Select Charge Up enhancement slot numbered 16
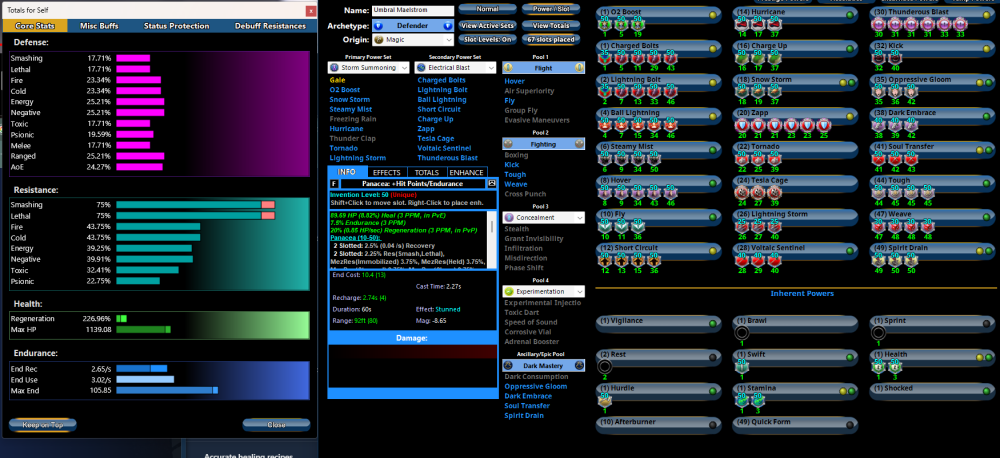This screenshot has width=1000, height=458. pos(742,58)
